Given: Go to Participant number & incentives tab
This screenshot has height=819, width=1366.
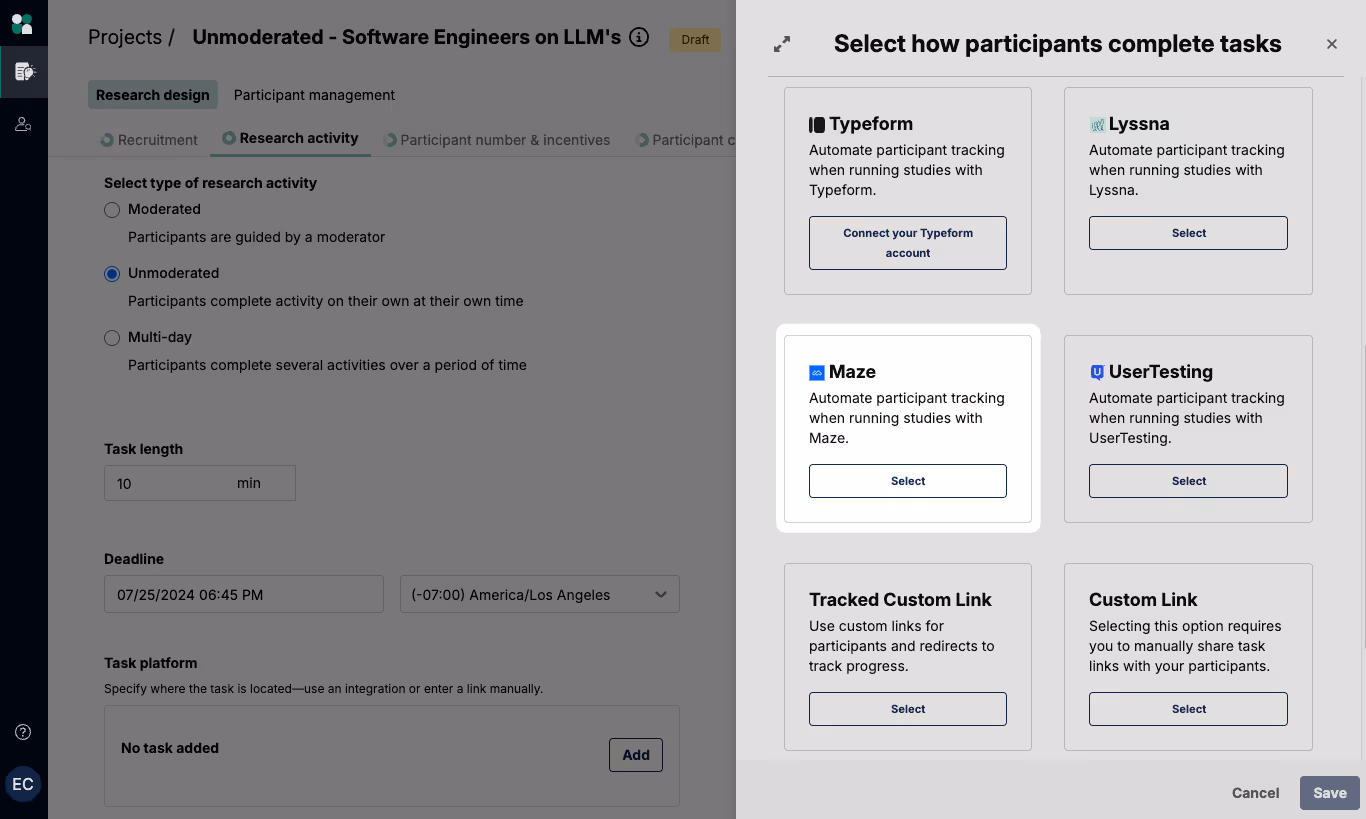Looking at the screenshot, I should [497, 140].
